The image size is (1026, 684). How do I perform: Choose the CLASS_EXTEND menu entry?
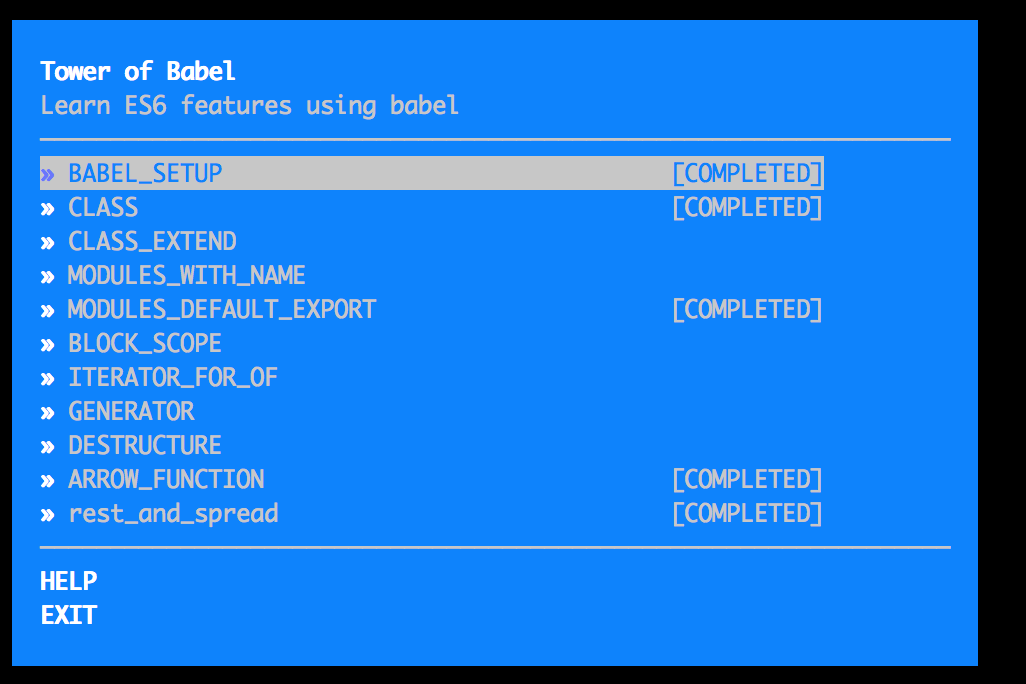pos(152,241)
